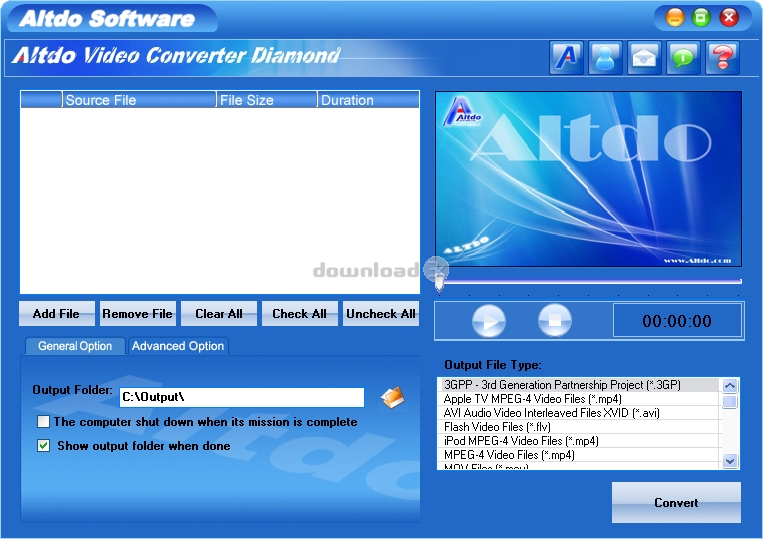Image resolution: width=763 pixels, height=539 pixels.
Task: Click the Altdo video preview image
Action: click(588, 179)
